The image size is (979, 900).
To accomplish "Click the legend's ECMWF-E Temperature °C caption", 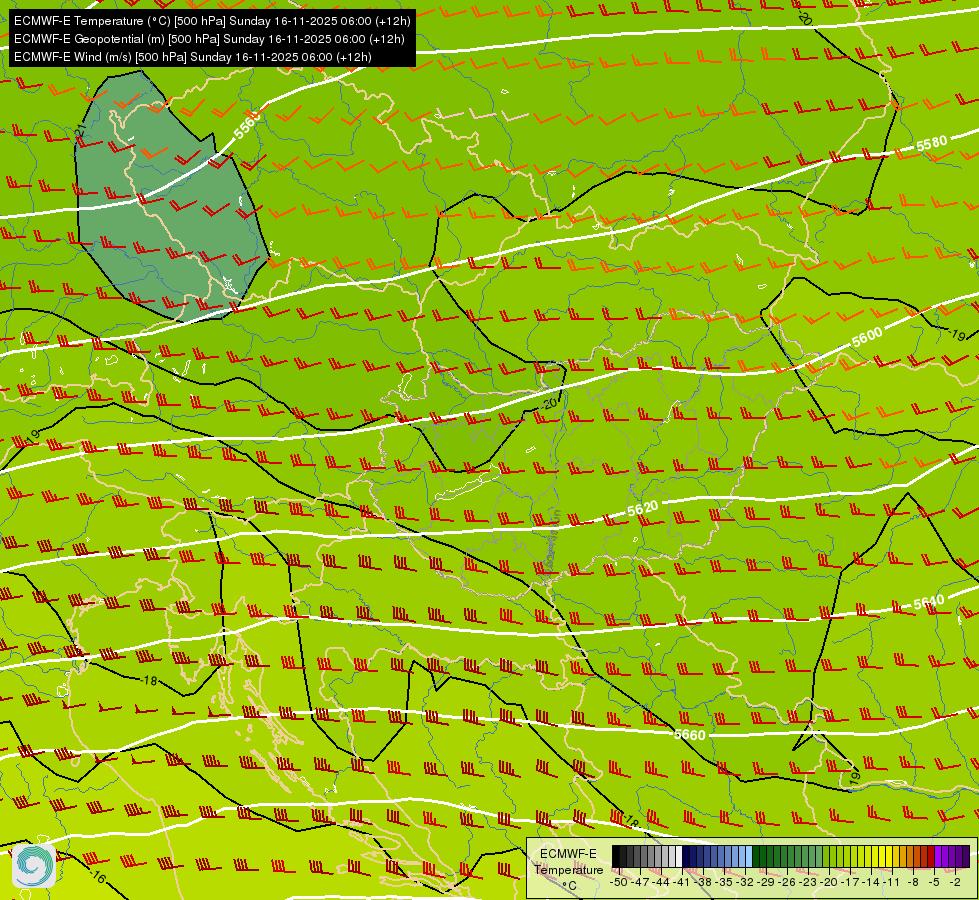I will [569, 870].
